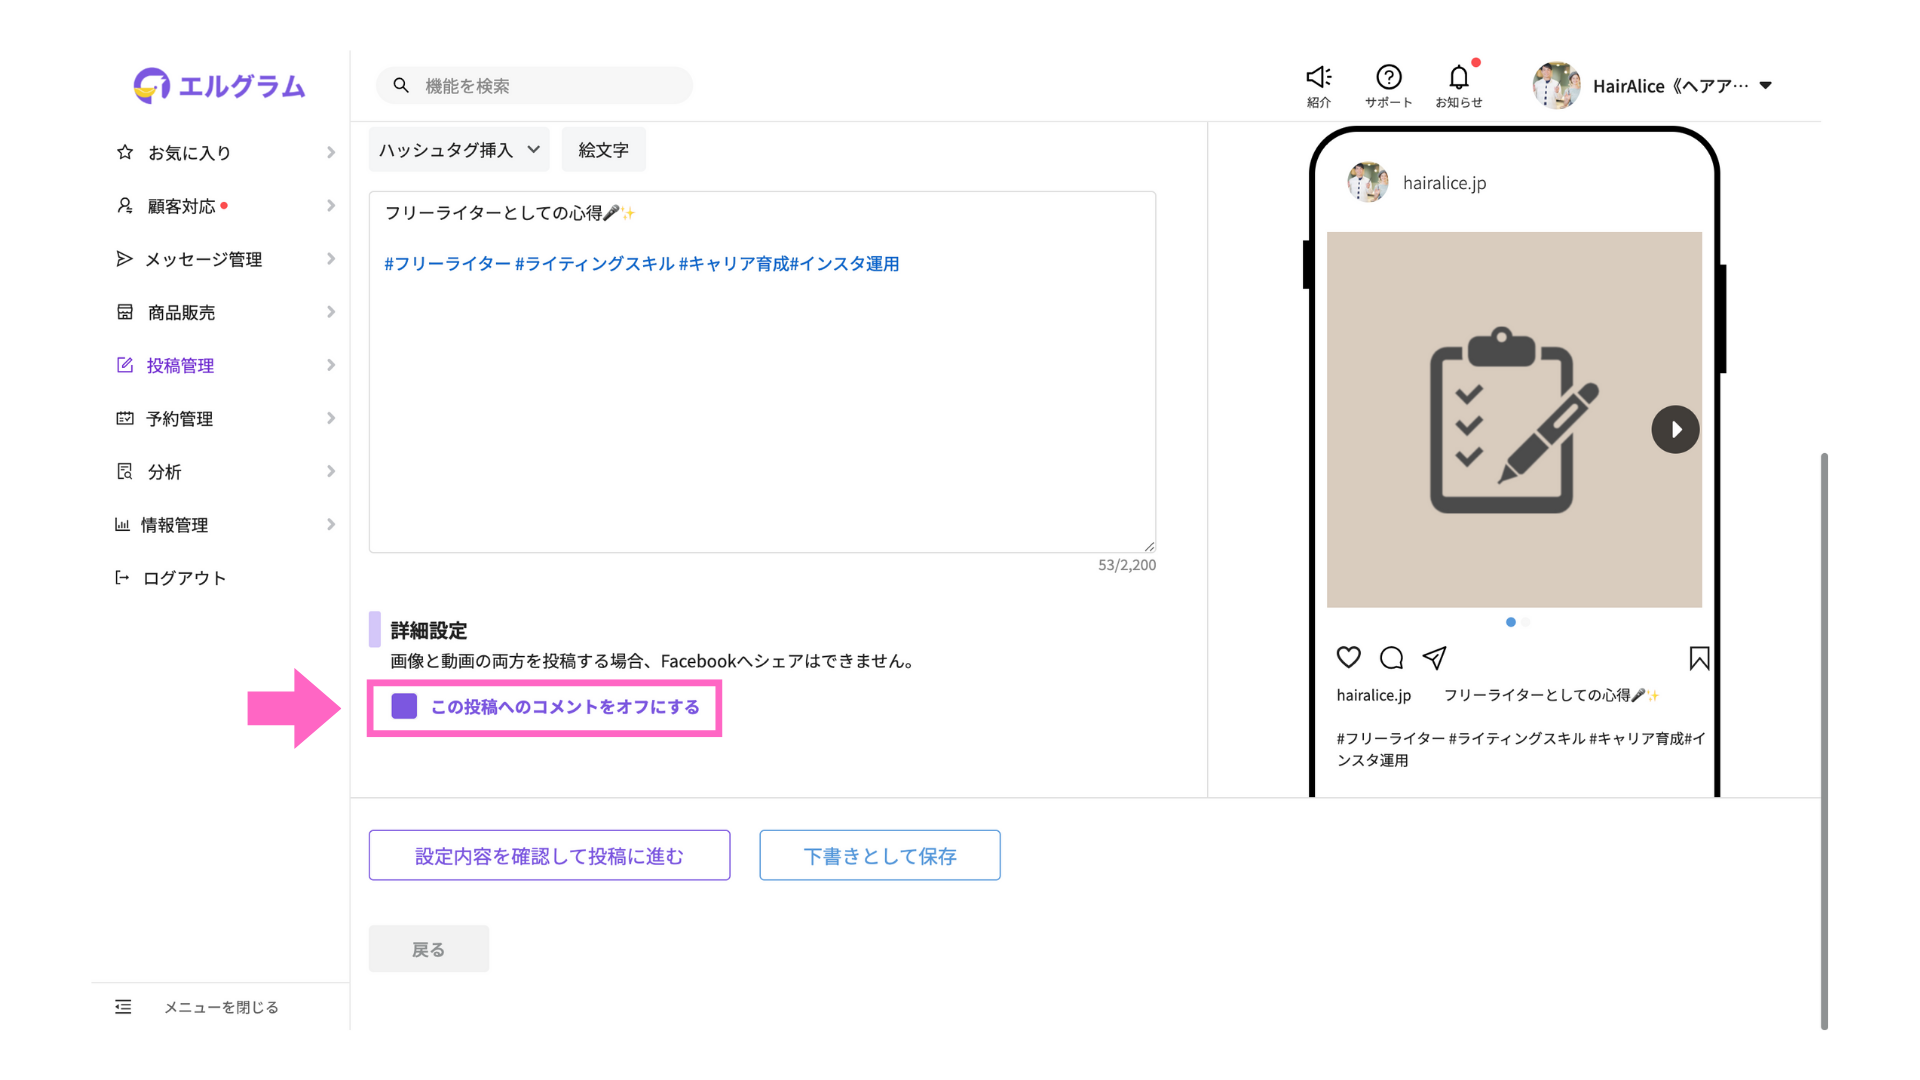This screenshot has width=1920, height=1080.
Task: Expand the お気に入り chevron
Action: click(x=331, y=152)
